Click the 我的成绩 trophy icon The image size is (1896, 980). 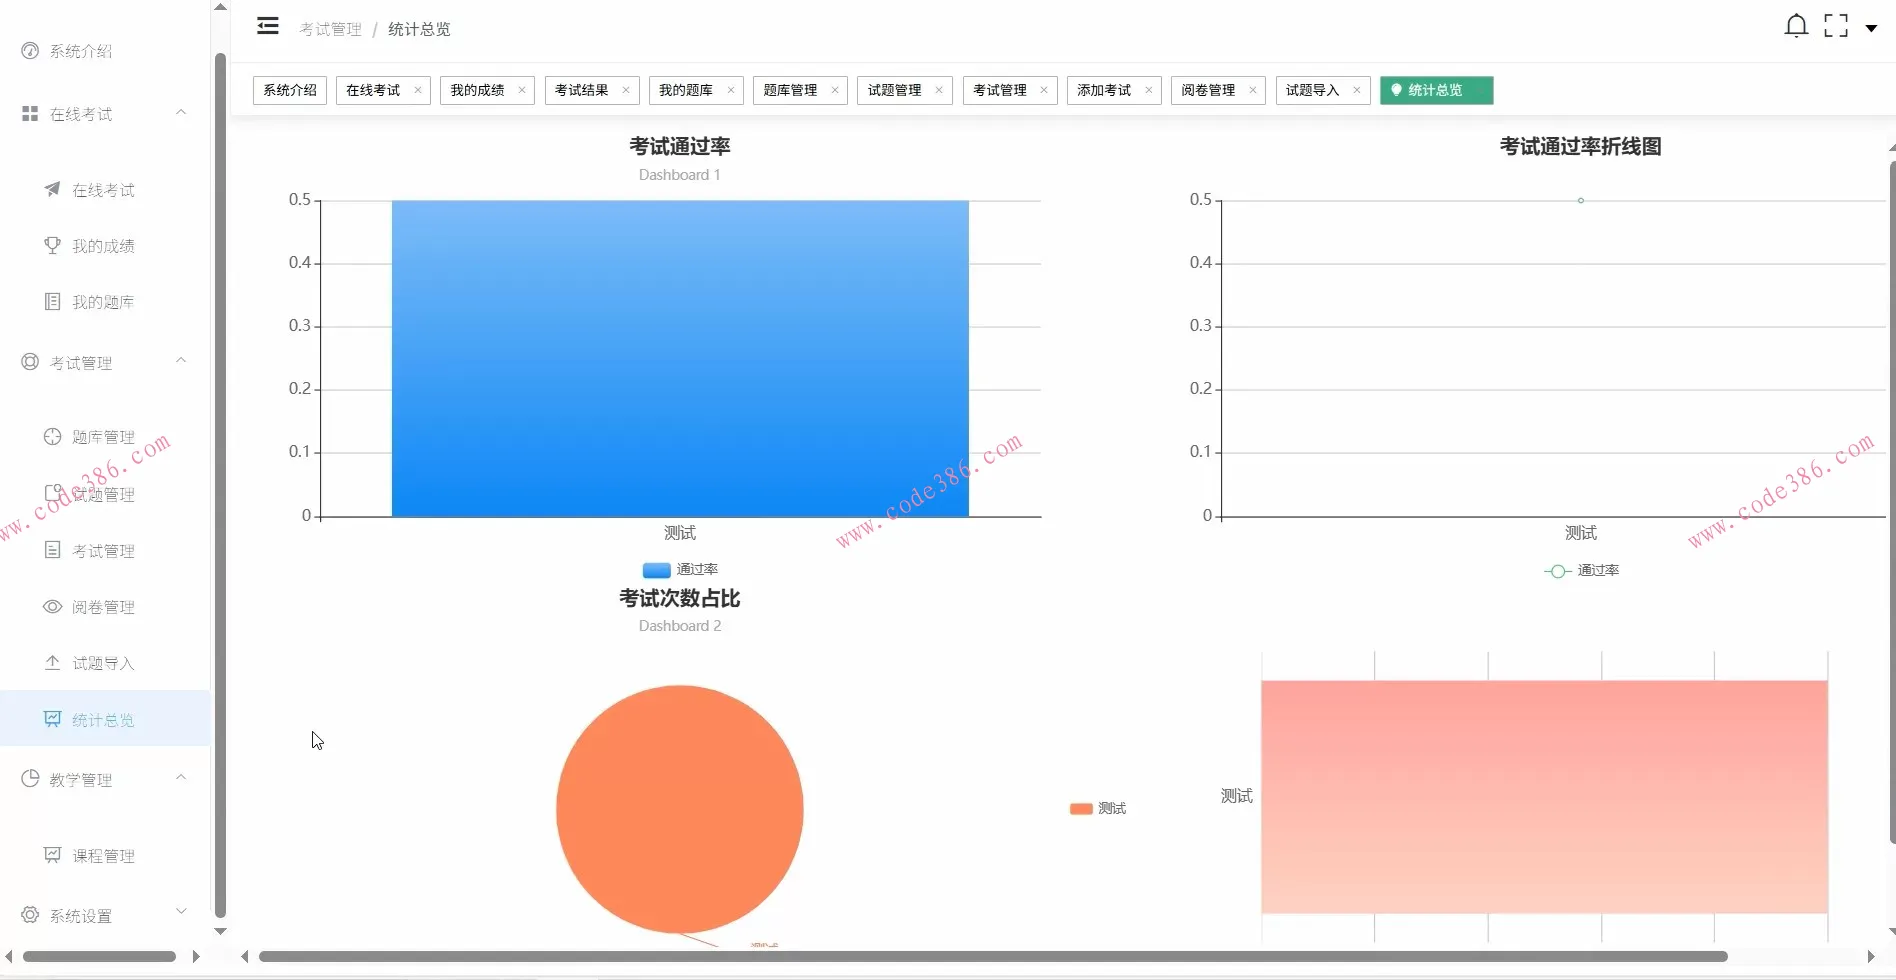coord(52,245)
